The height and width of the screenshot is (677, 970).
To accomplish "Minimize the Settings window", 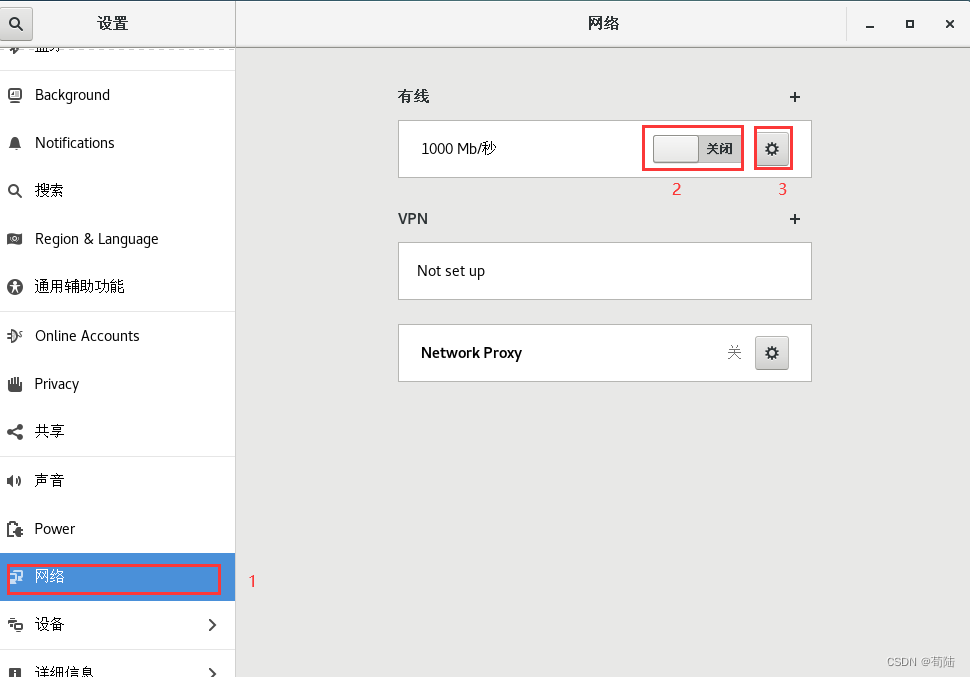I will pos(870,25).
